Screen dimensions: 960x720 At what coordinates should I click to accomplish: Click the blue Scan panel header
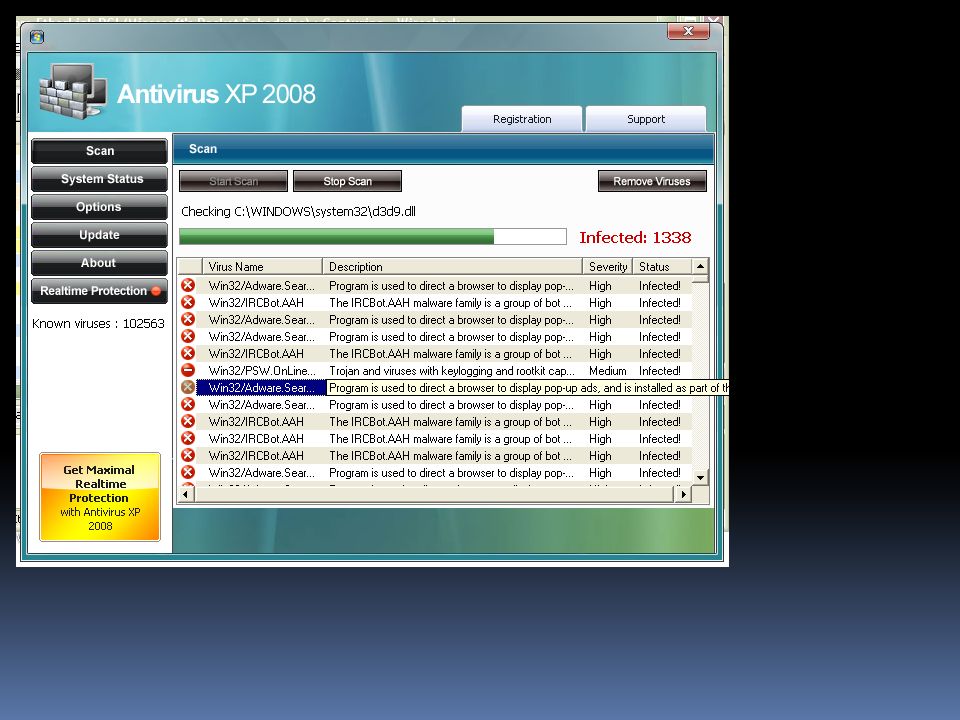[x=443, y=149]
